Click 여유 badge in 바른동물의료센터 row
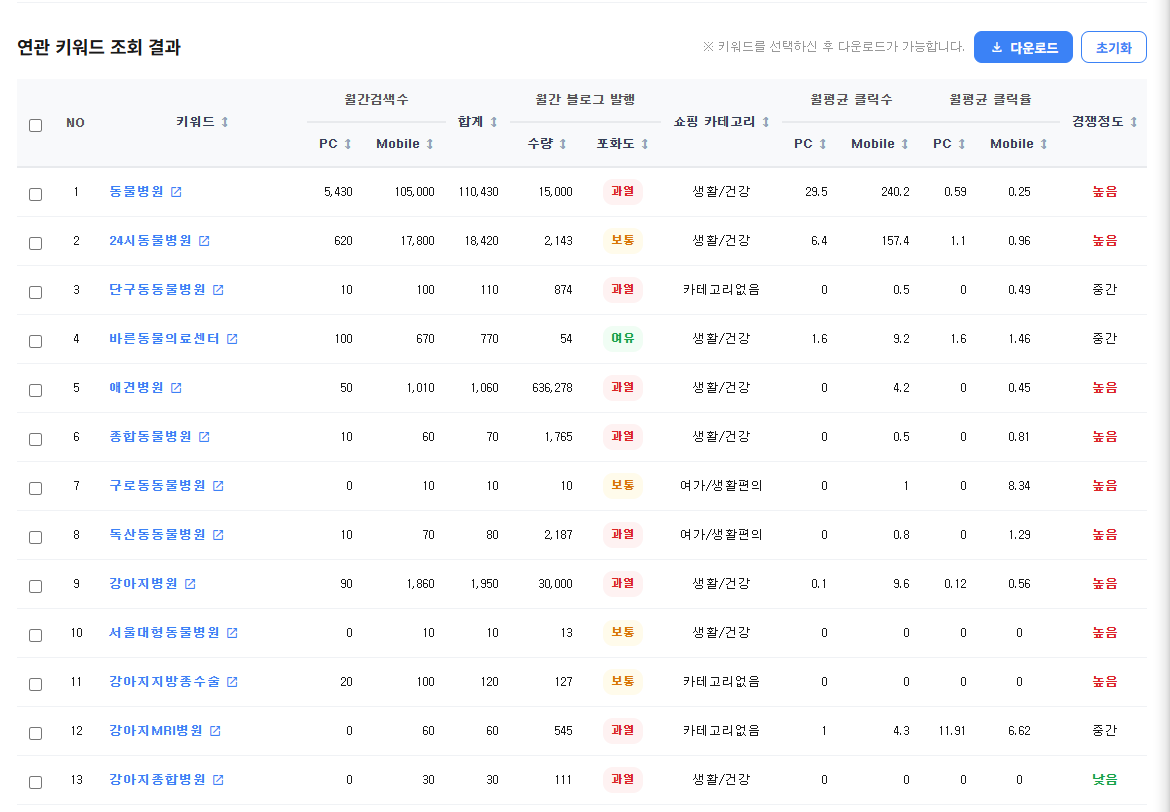Image resolution: width=1170 pixels, height=812 pixels. coord(622,339)
